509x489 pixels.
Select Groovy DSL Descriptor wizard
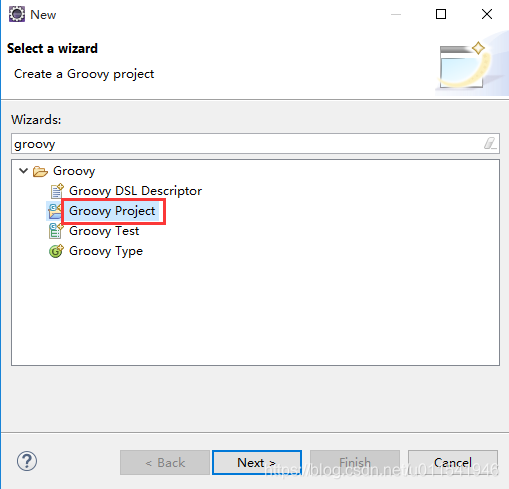click(135, 191)
